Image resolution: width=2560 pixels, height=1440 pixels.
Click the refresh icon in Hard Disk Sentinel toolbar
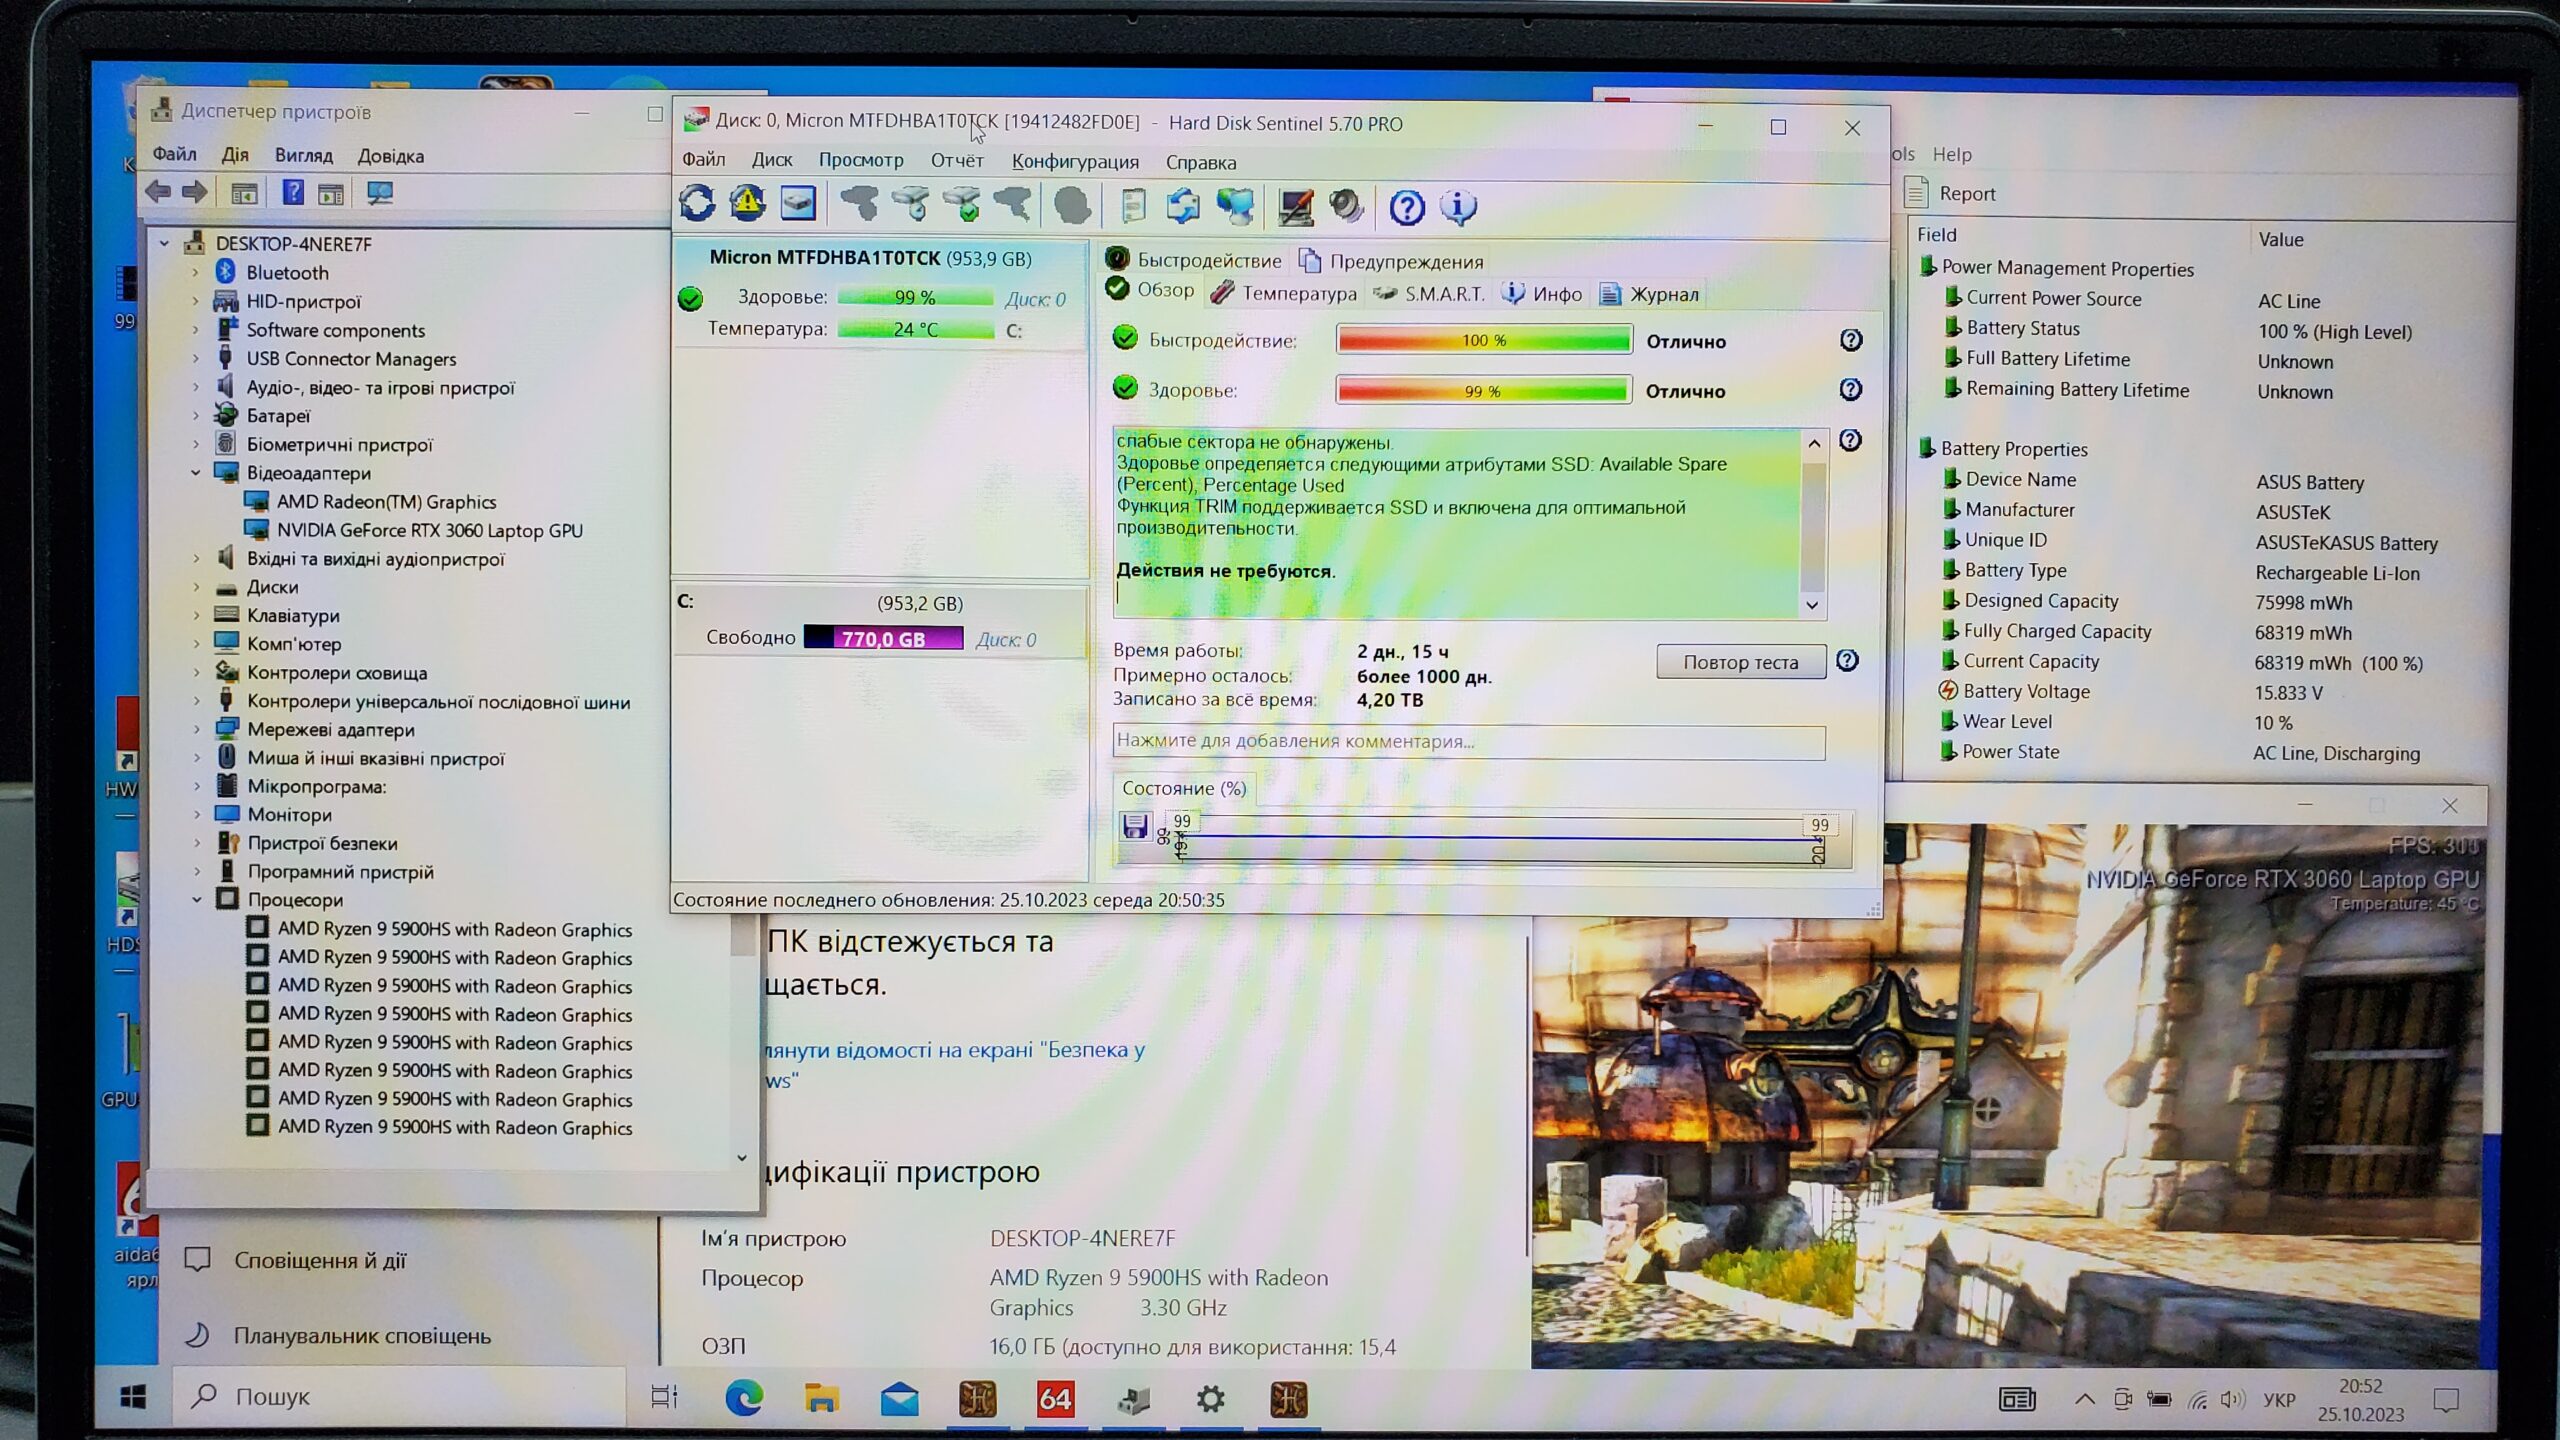point(697,204)
